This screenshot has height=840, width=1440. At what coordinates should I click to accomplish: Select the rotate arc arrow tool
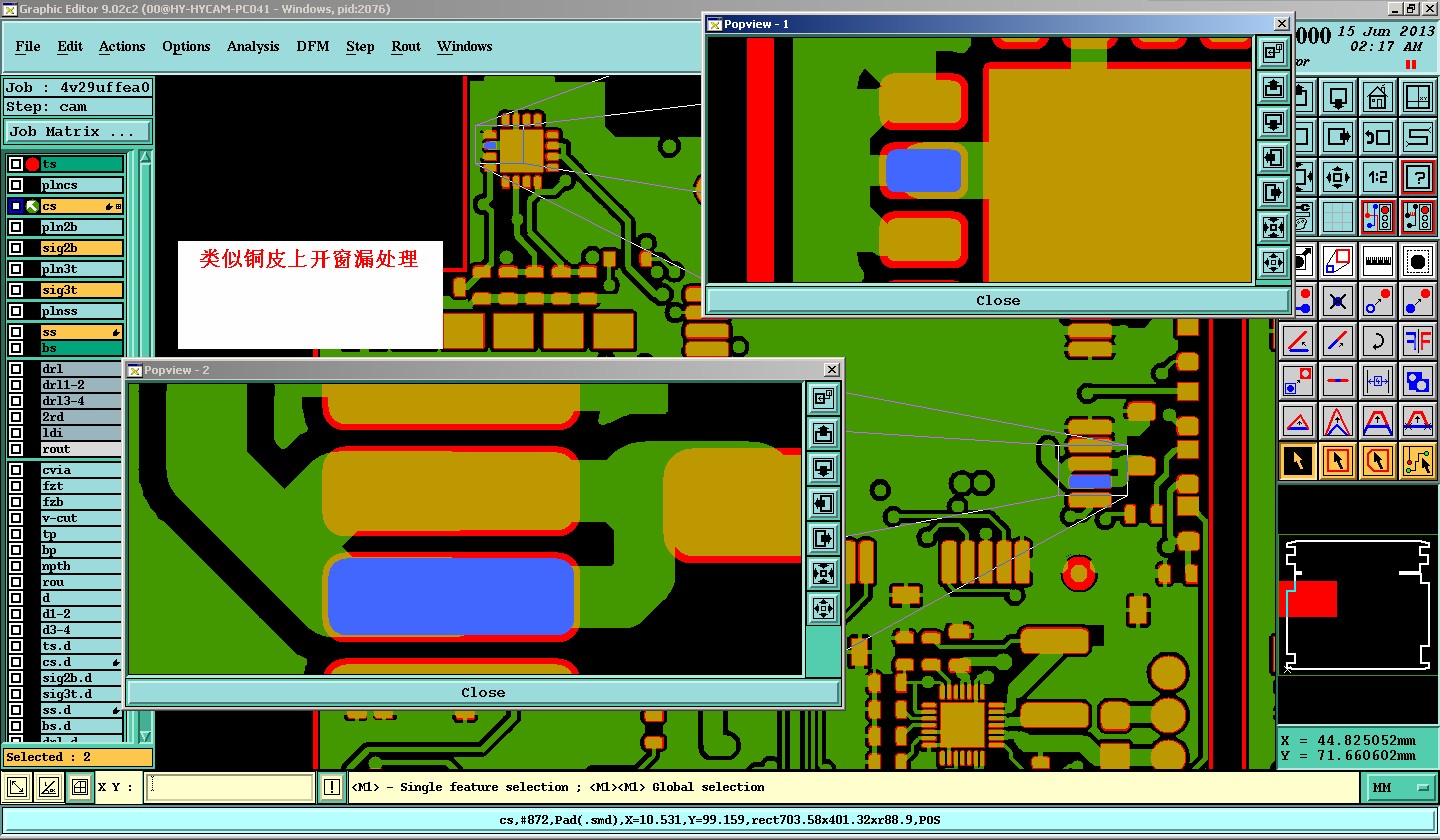click(1378, 341)
